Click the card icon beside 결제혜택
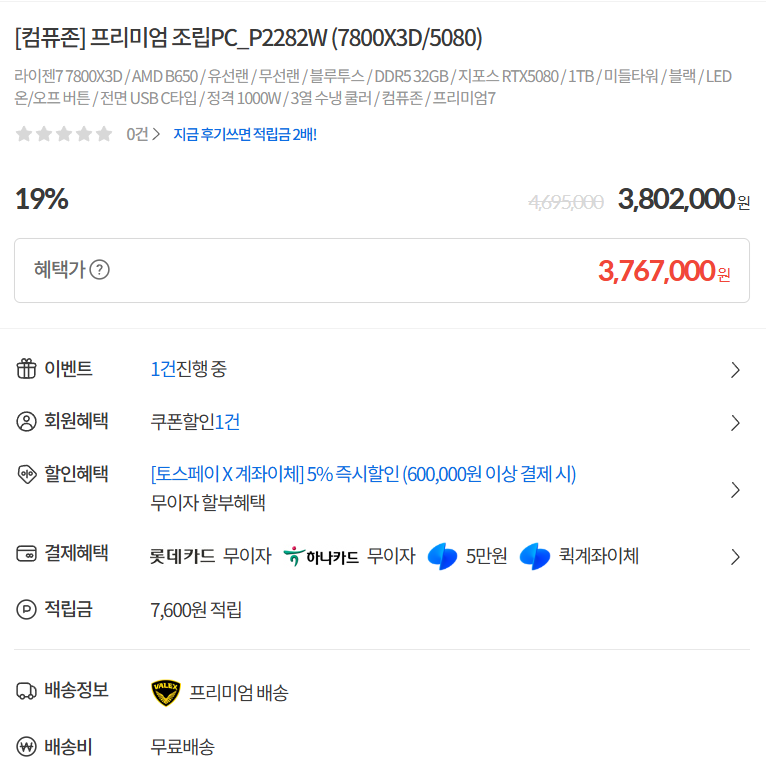Image resolution: width=766 pixels, height=779 pixels. pos(26,554)
